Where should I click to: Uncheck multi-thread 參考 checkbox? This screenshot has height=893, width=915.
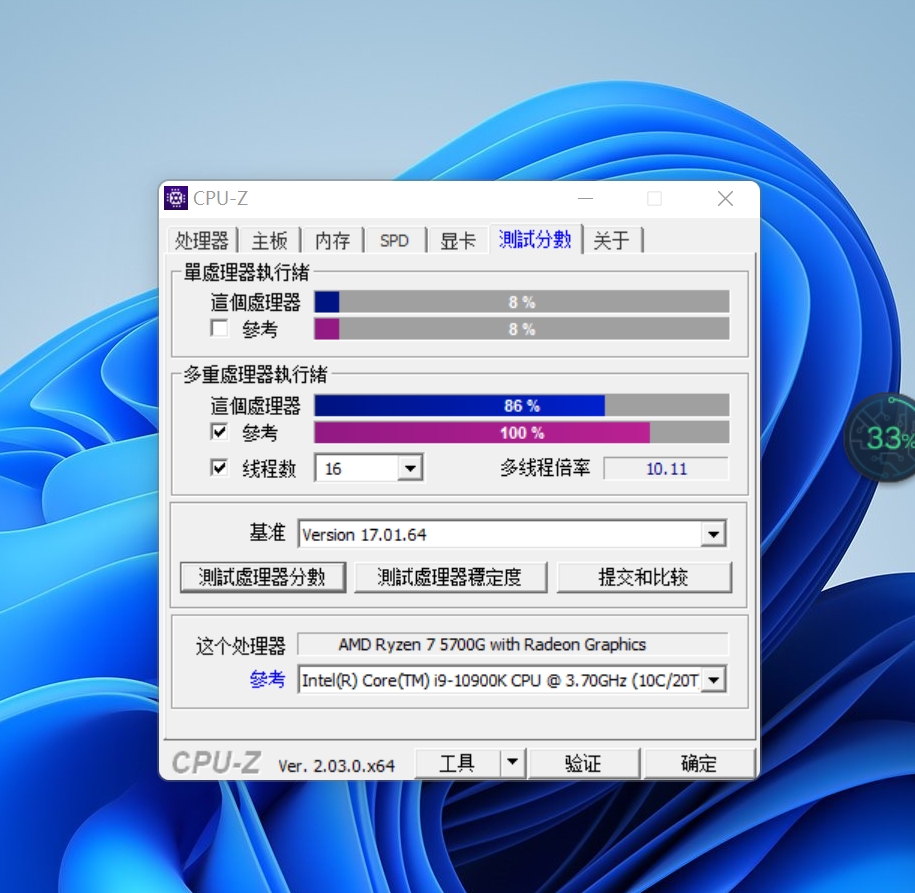pos(219,432)
